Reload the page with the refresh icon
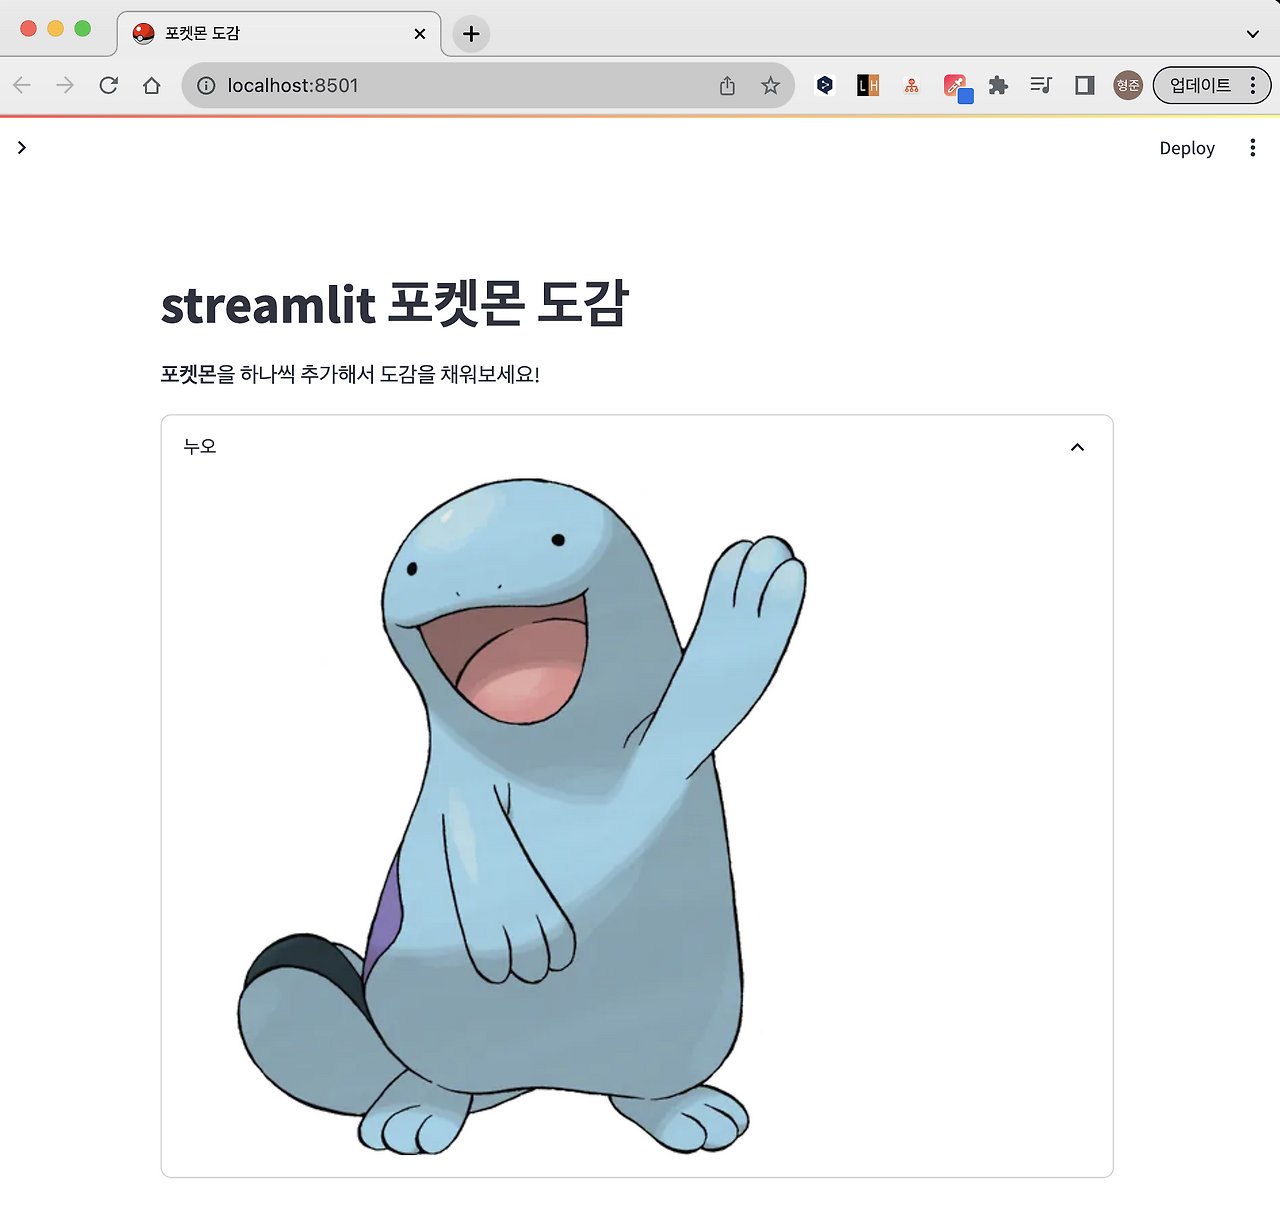Viewport: 1280px width, 1210px height. [x=108, y=85]
